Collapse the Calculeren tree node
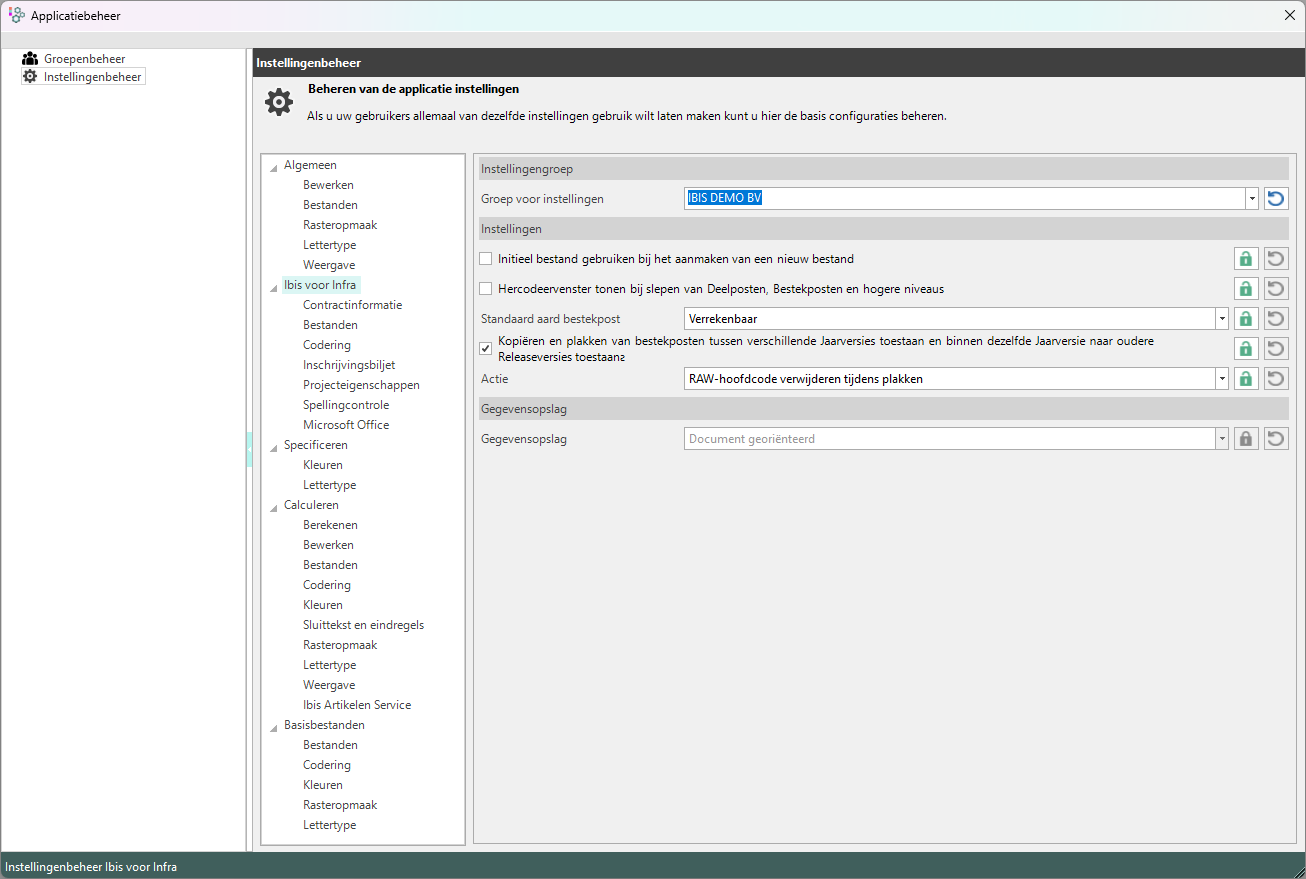This screenshot has height=879, width=1306. tap(274, 506)
